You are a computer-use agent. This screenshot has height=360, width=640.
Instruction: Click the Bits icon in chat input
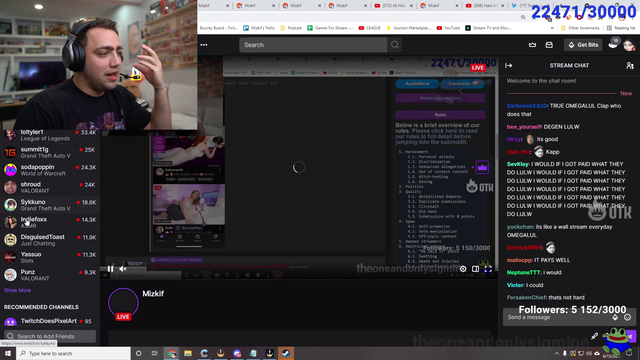click(x=615, y=317)
